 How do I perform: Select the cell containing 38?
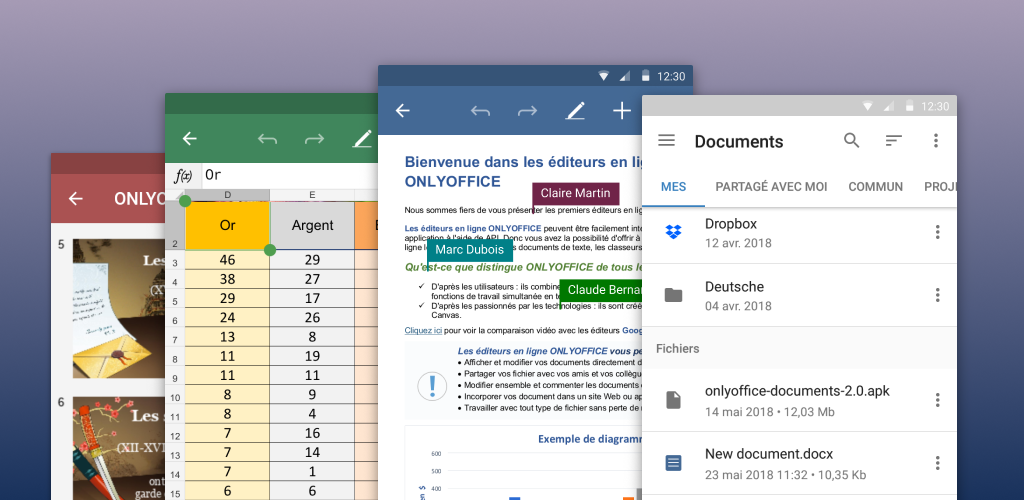pos(227,279)
